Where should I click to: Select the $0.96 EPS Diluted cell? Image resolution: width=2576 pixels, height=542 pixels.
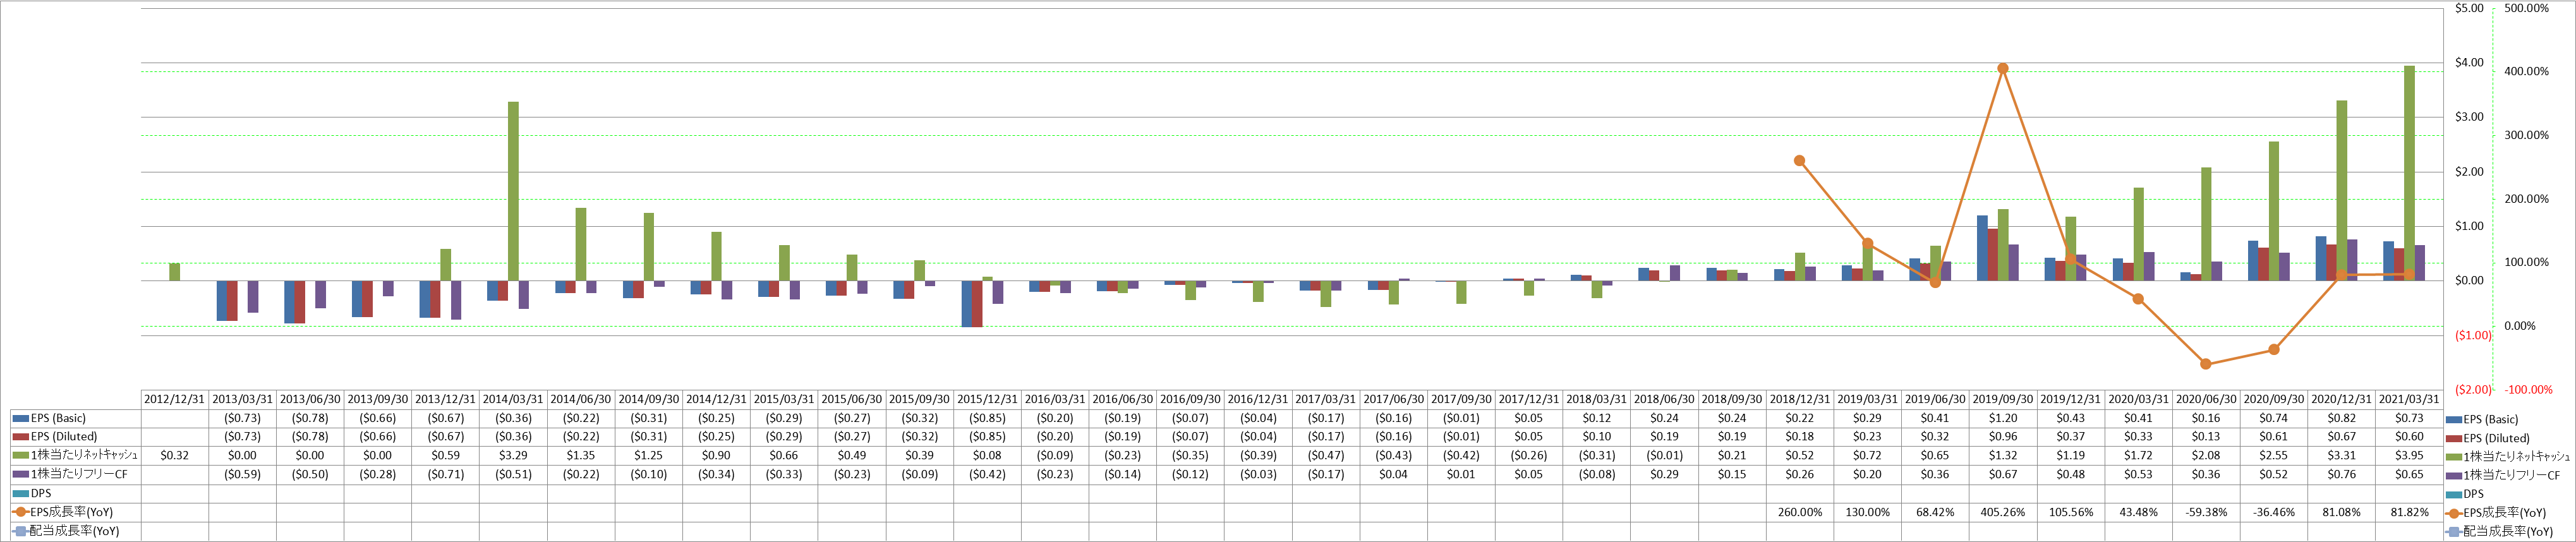[x=2003, y=437]
